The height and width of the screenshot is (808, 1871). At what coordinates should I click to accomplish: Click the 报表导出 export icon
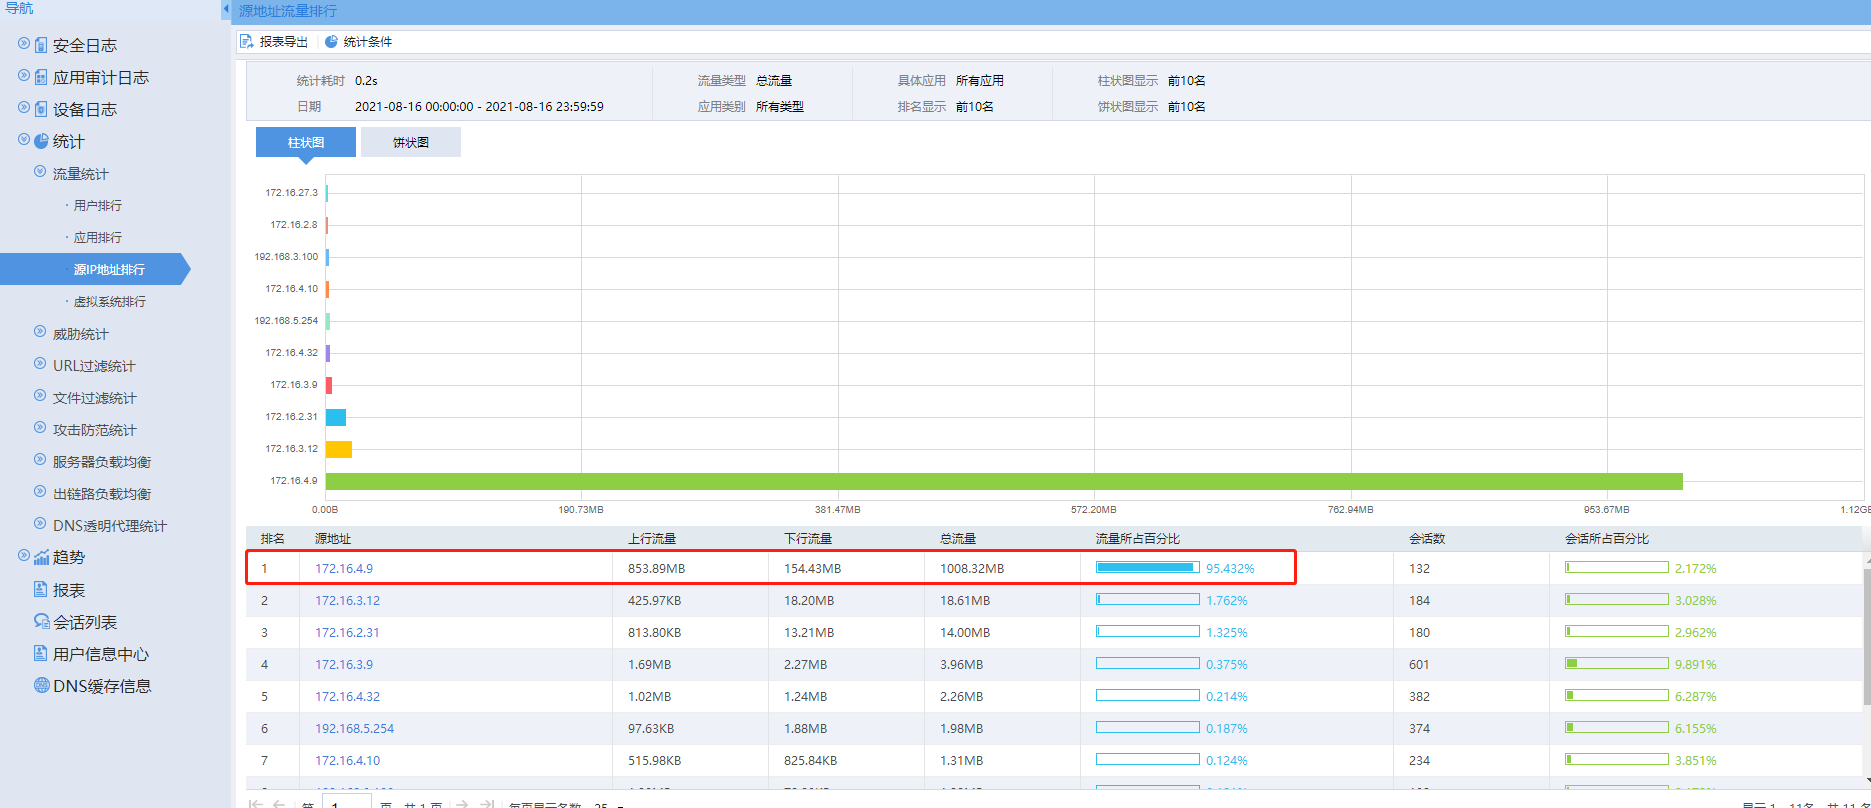click(246, 42)
